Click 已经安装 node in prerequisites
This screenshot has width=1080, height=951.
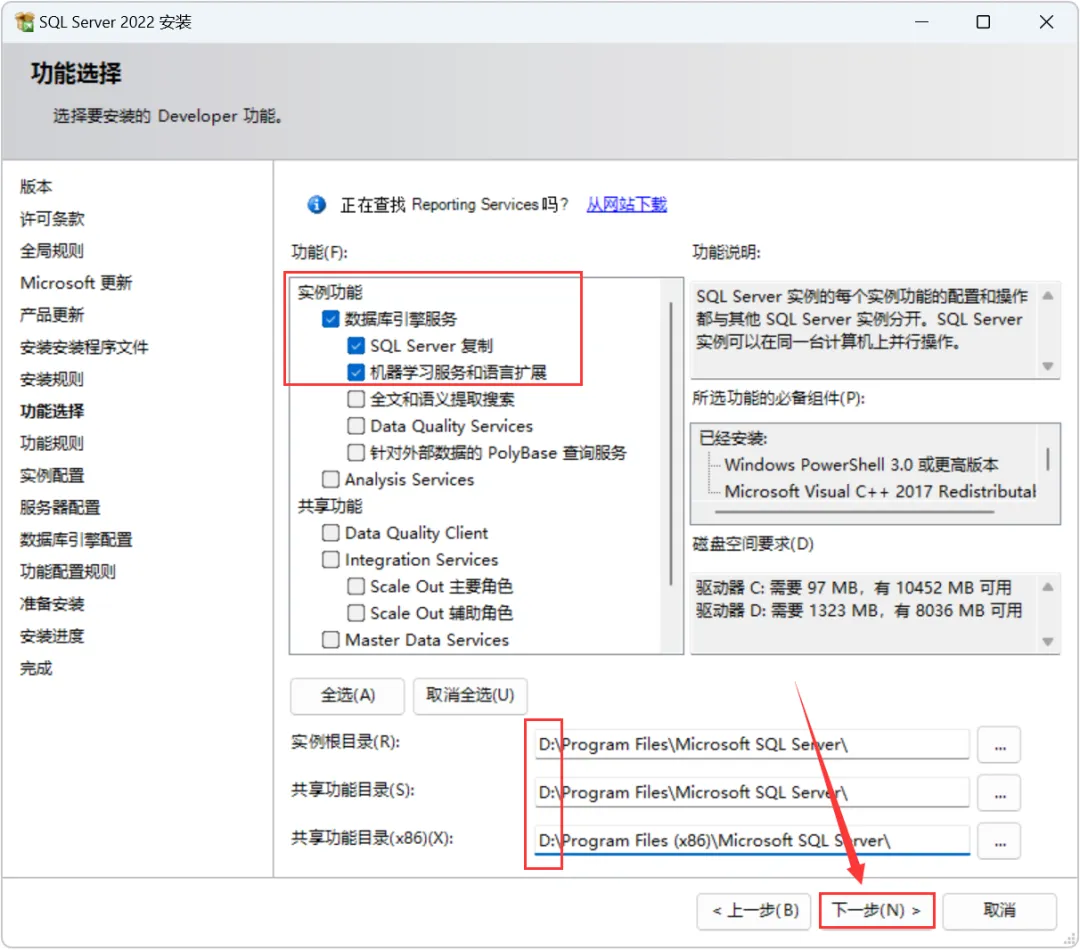pos(733,439)
